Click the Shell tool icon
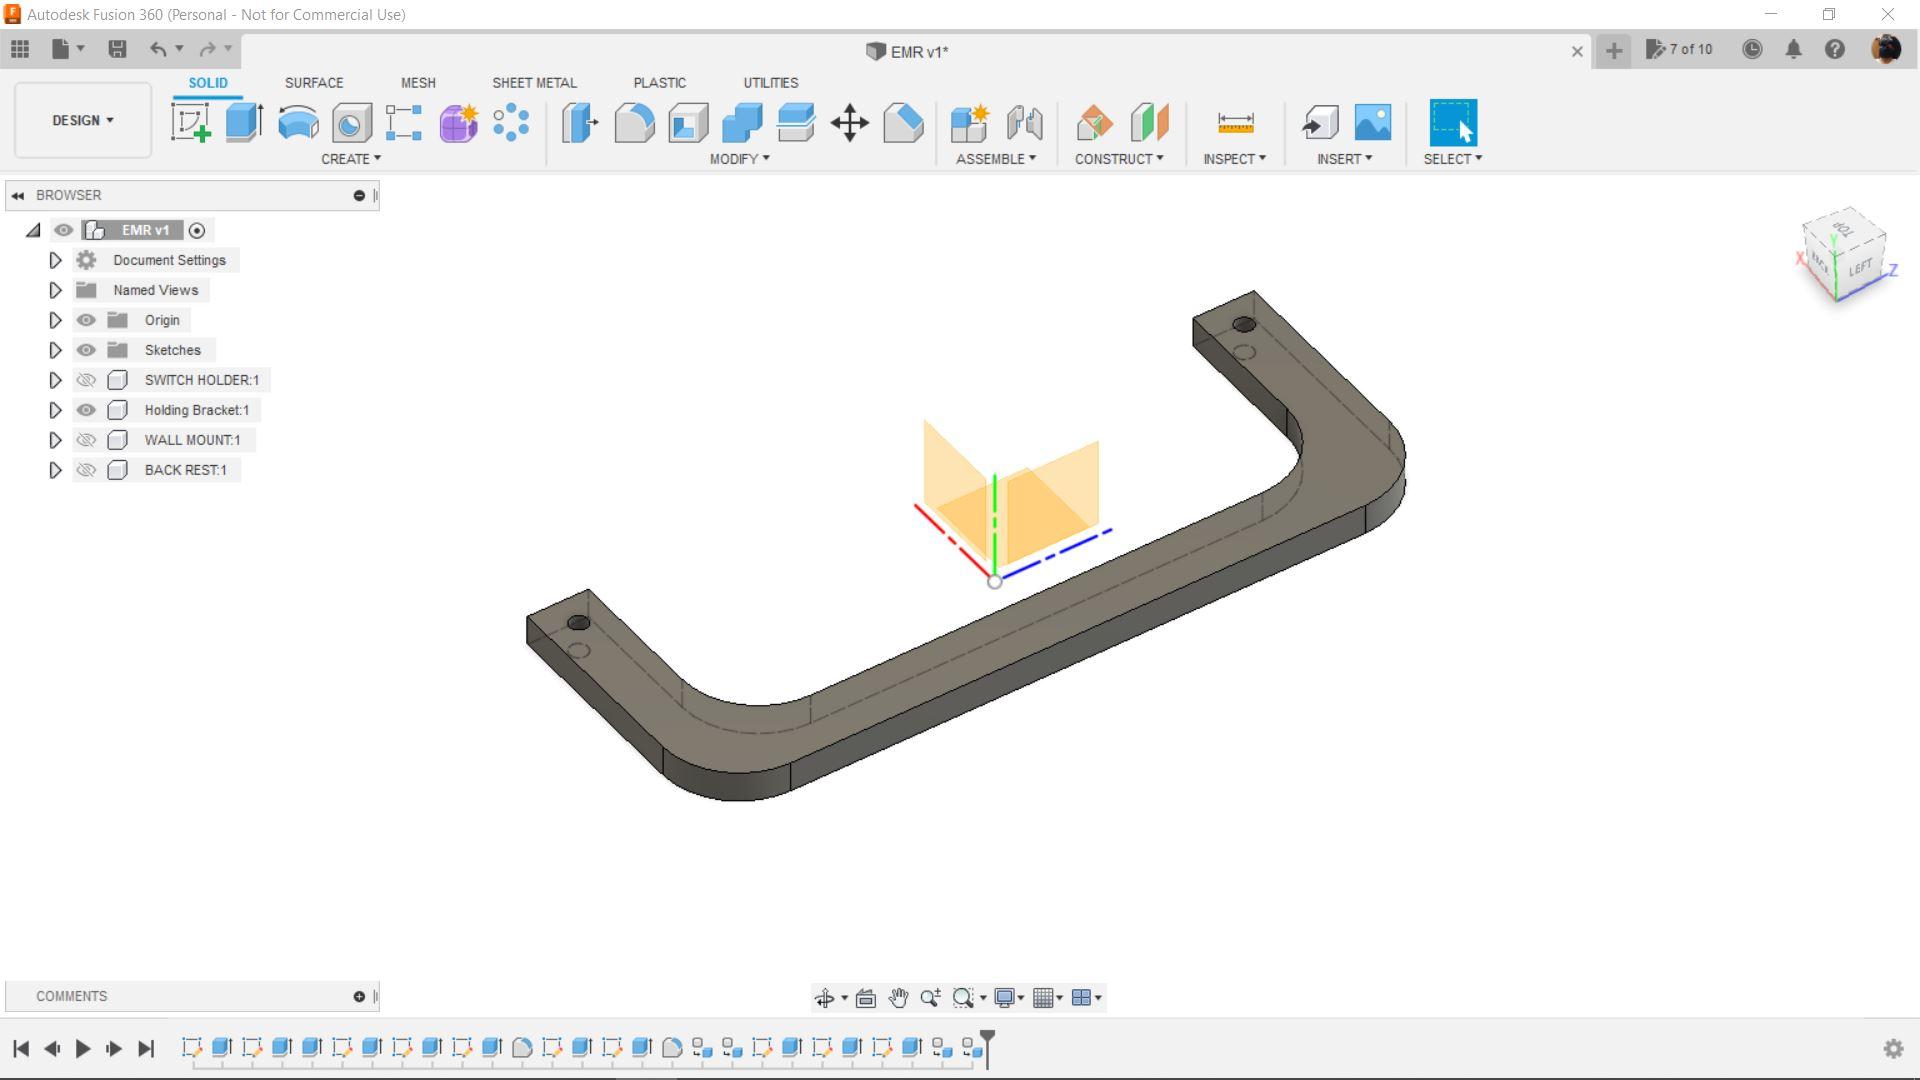Screen dimensions: 1920x1080 (688, 123)
